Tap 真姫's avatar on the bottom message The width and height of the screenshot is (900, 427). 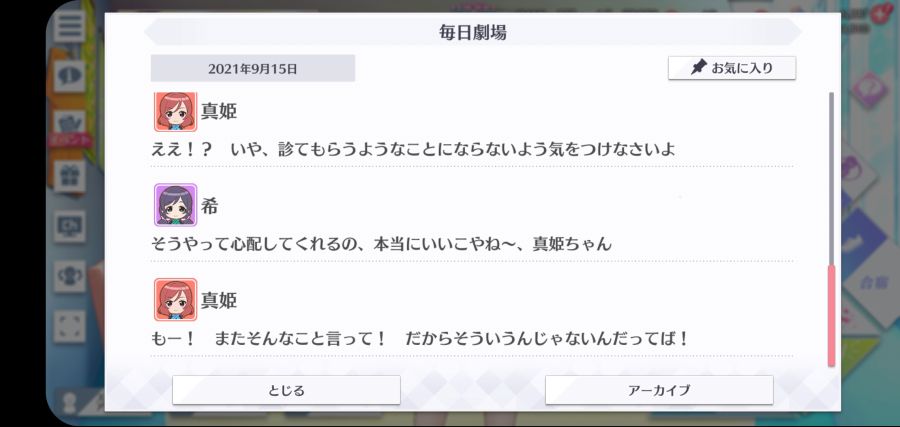[x=176, y=300]
